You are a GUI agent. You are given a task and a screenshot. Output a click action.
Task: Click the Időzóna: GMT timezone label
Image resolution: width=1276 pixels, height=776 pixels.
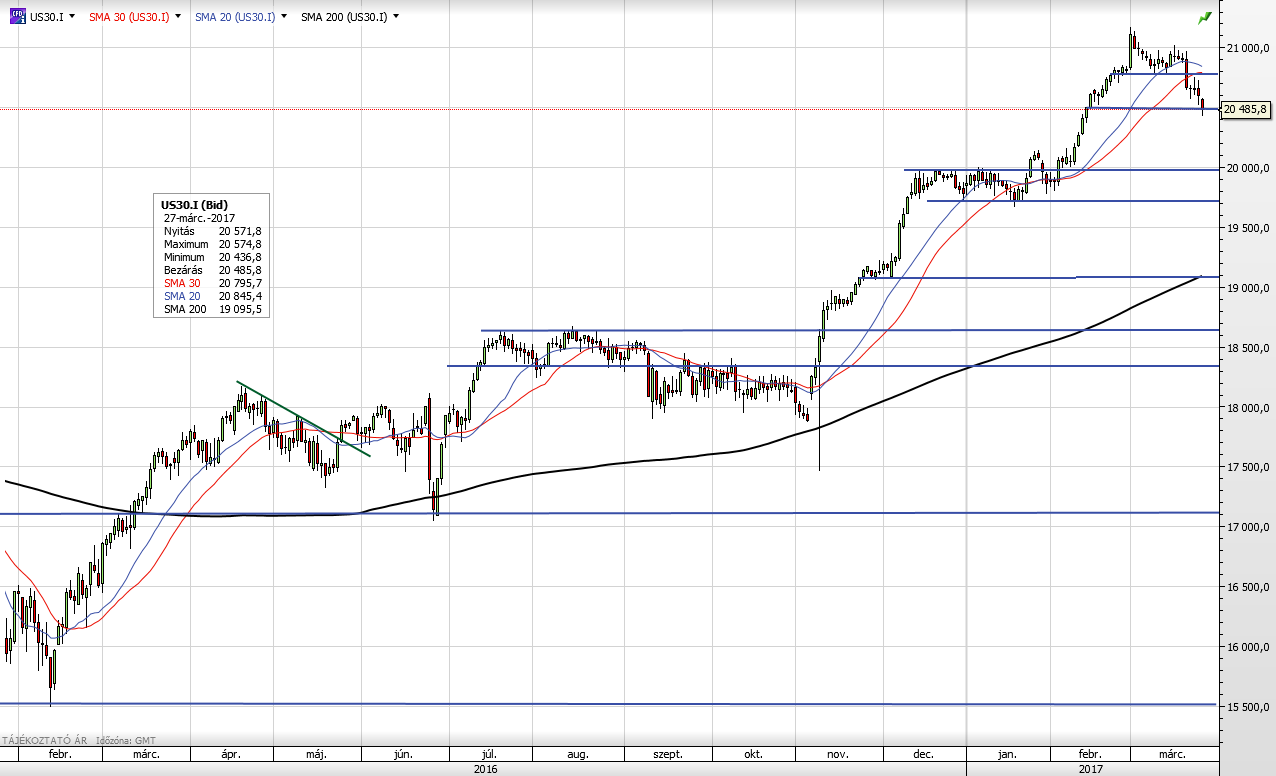point(127,741)
